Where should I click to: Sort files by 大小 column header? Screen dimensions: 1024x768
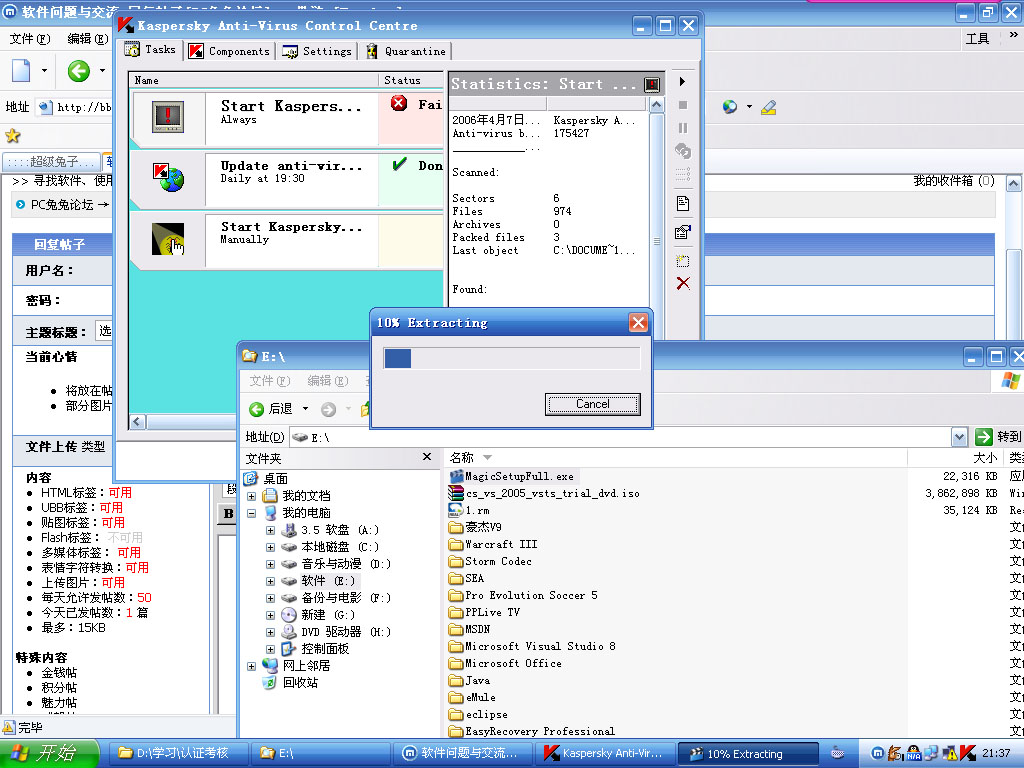956,457
